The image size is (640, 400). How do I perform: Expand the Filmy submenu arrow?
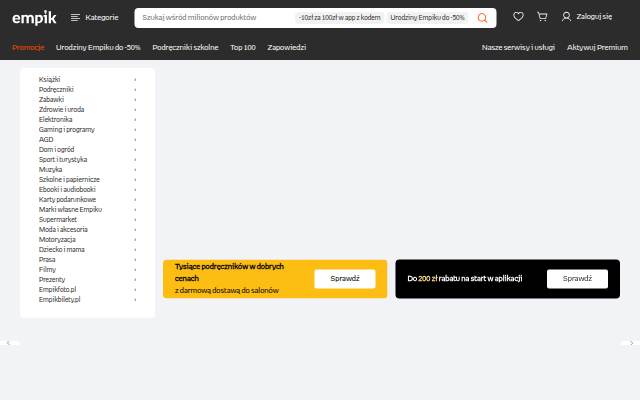(135, 269)
